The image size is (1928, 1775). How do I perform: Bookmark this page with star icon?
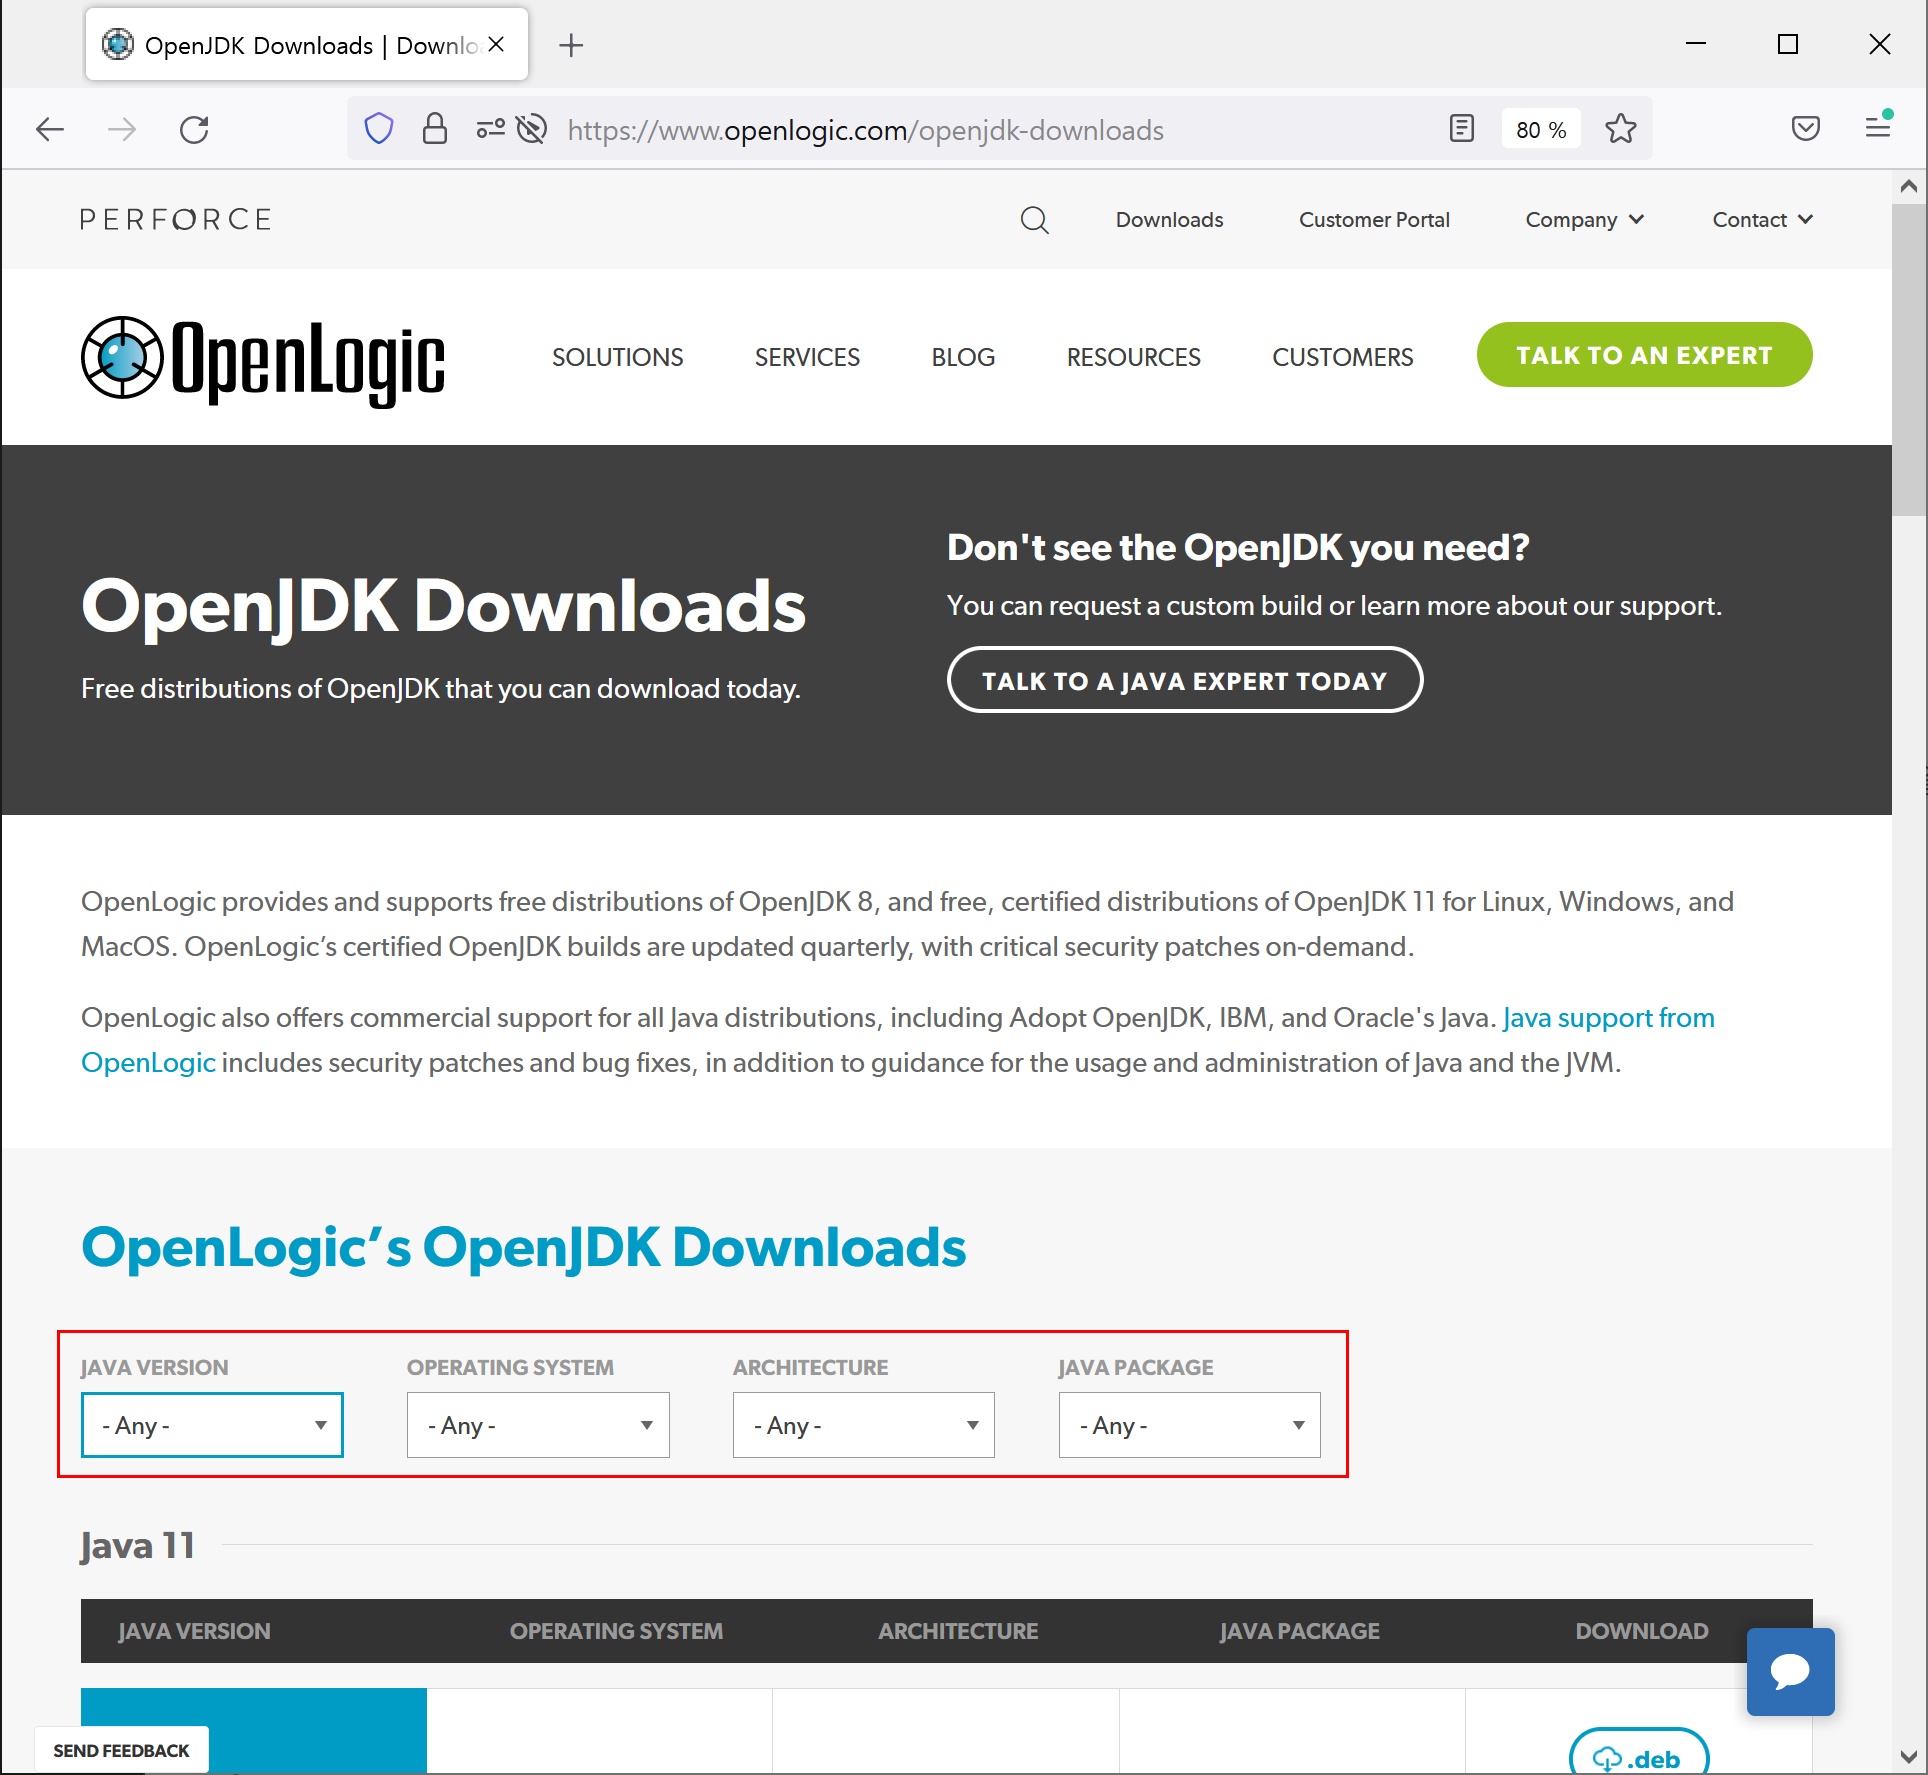1620,129
